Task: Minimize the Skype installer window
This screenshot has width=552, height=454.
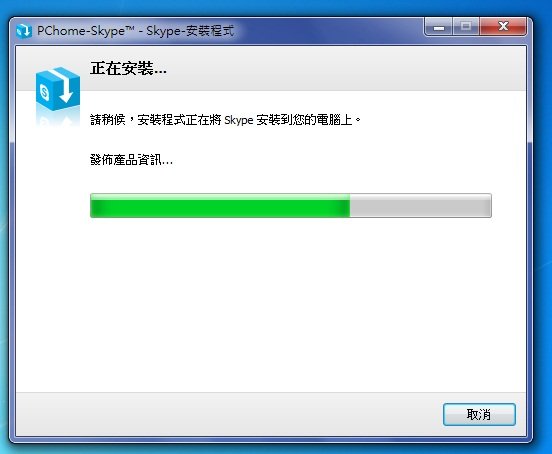Action: click(439, 27)
